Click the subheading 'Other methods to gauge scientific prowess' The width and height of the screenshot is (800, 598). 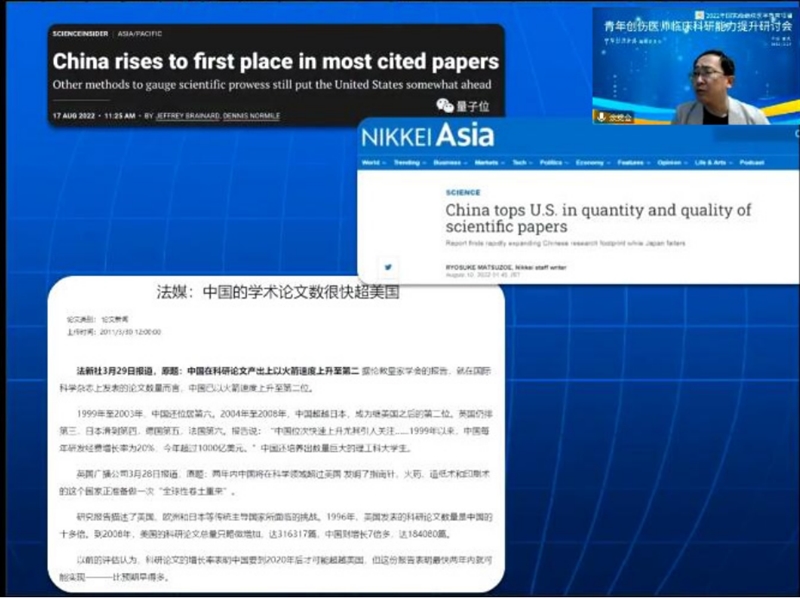point(272,85)
